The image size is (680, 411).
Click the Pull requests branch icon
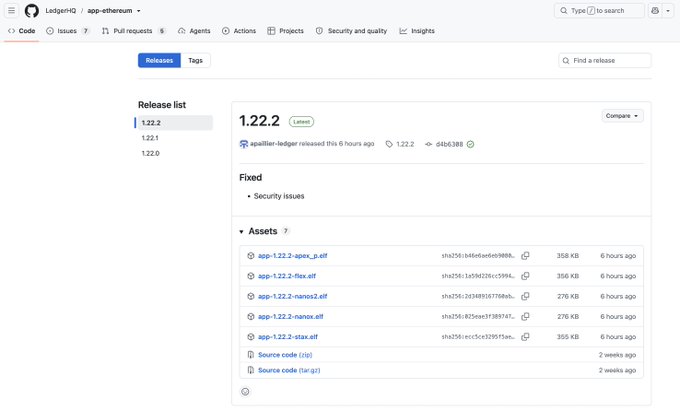(x=105, y=31)
